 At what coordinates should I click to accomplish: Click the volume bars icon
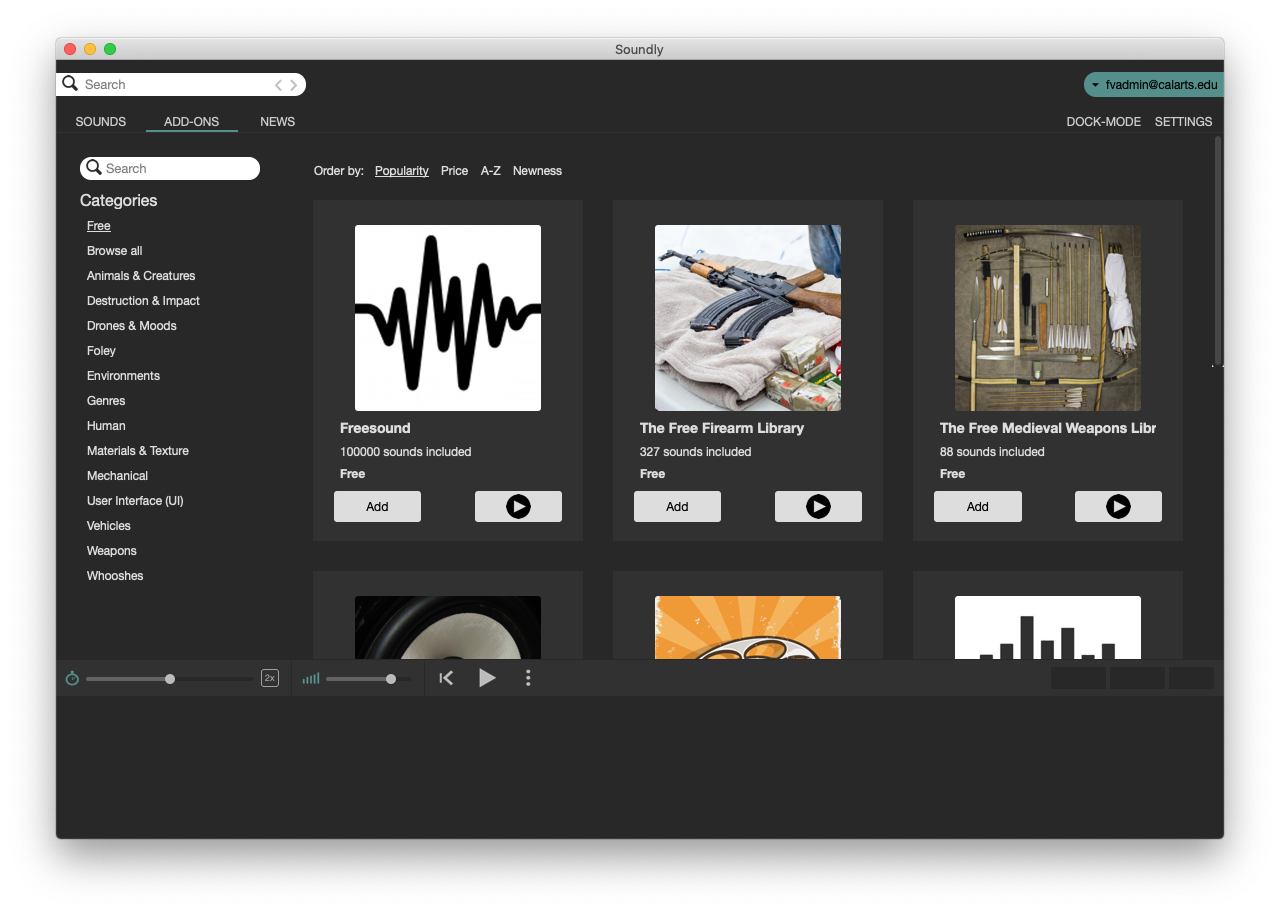(311, 678)
